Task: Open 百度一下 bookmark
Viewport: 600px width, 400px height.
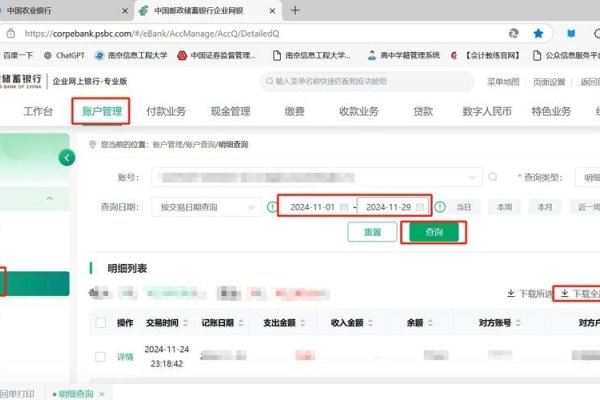Action: [x=18, y=56]
